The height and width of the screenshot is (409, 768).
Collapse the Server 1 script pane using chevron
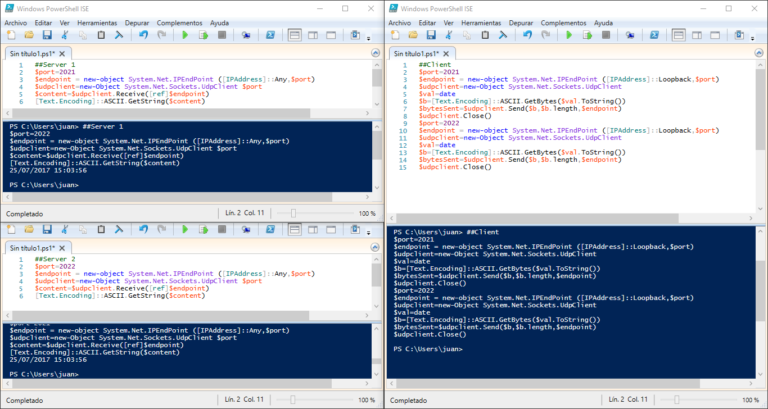coord(373,52)
